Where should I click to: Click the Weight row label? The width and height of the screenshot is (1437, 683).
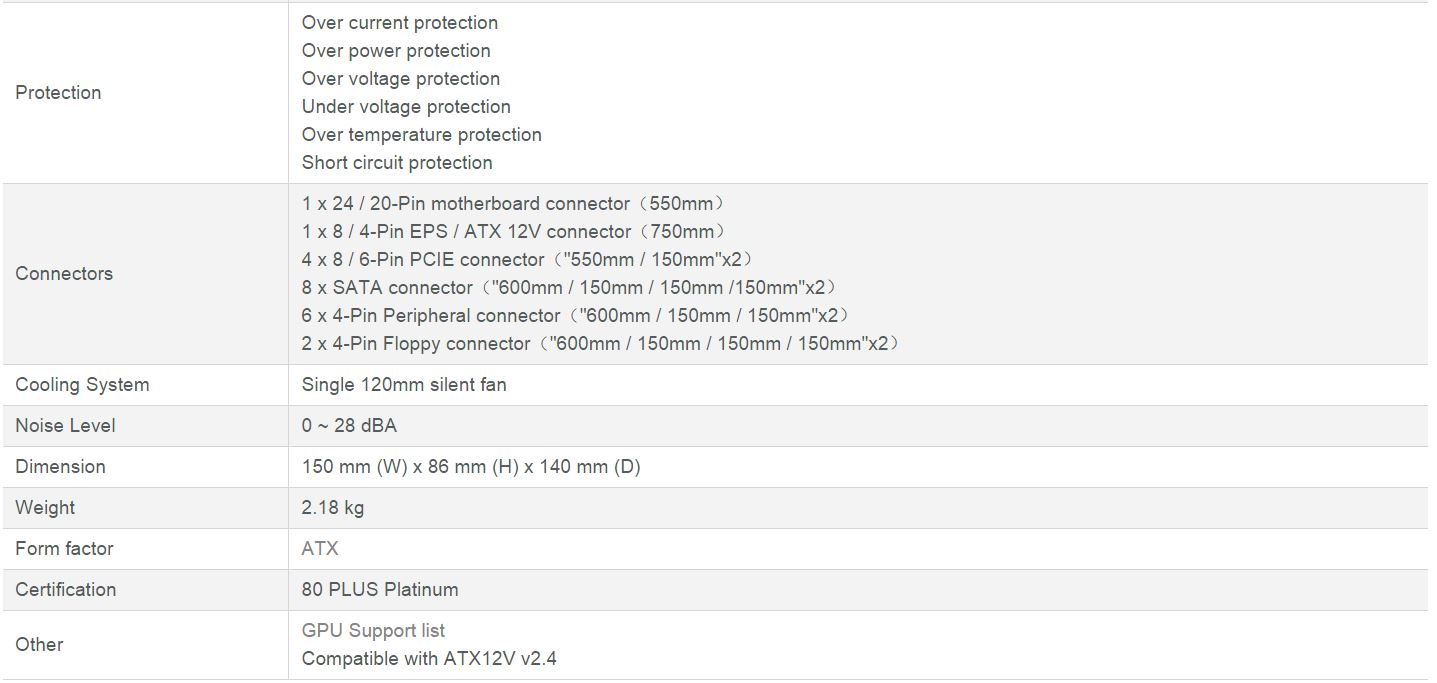(x=45, y=508)
